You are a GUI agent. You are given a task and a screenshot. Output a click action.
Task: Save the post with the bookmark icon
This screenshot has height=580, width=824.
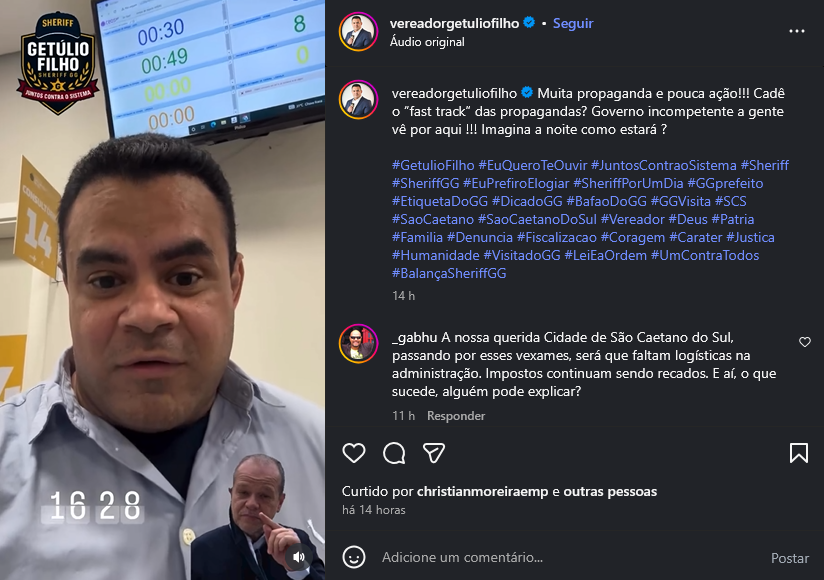click(799, 453)
